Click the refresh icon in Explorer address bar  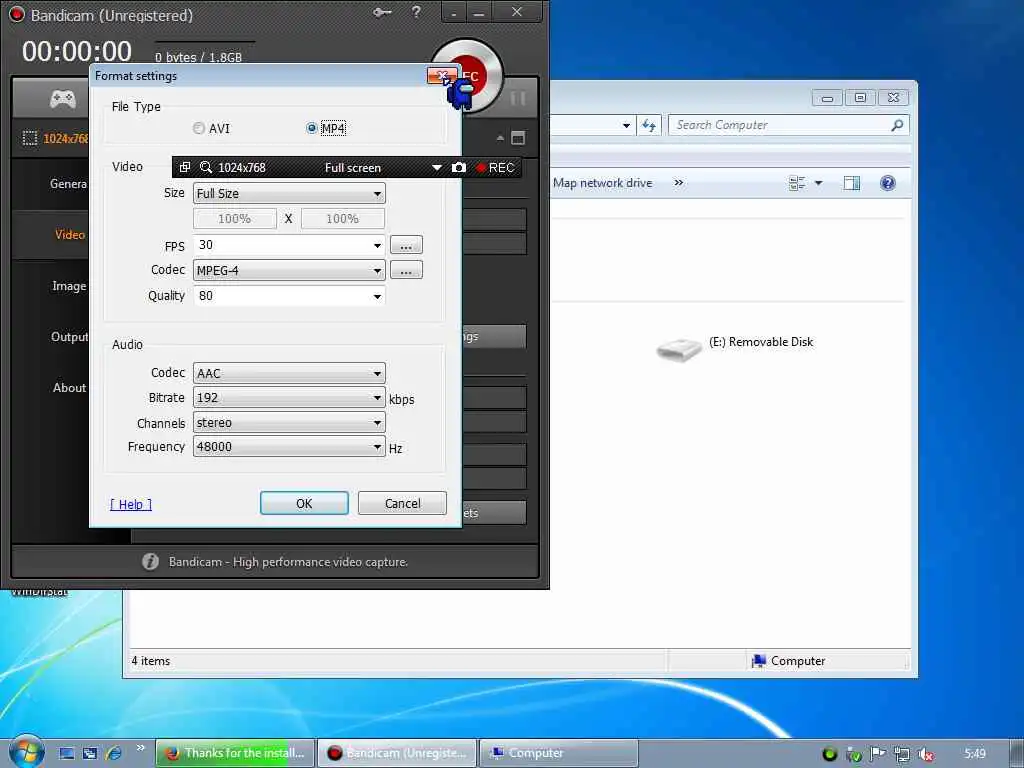pyautogui.click(x=649, y=125)
